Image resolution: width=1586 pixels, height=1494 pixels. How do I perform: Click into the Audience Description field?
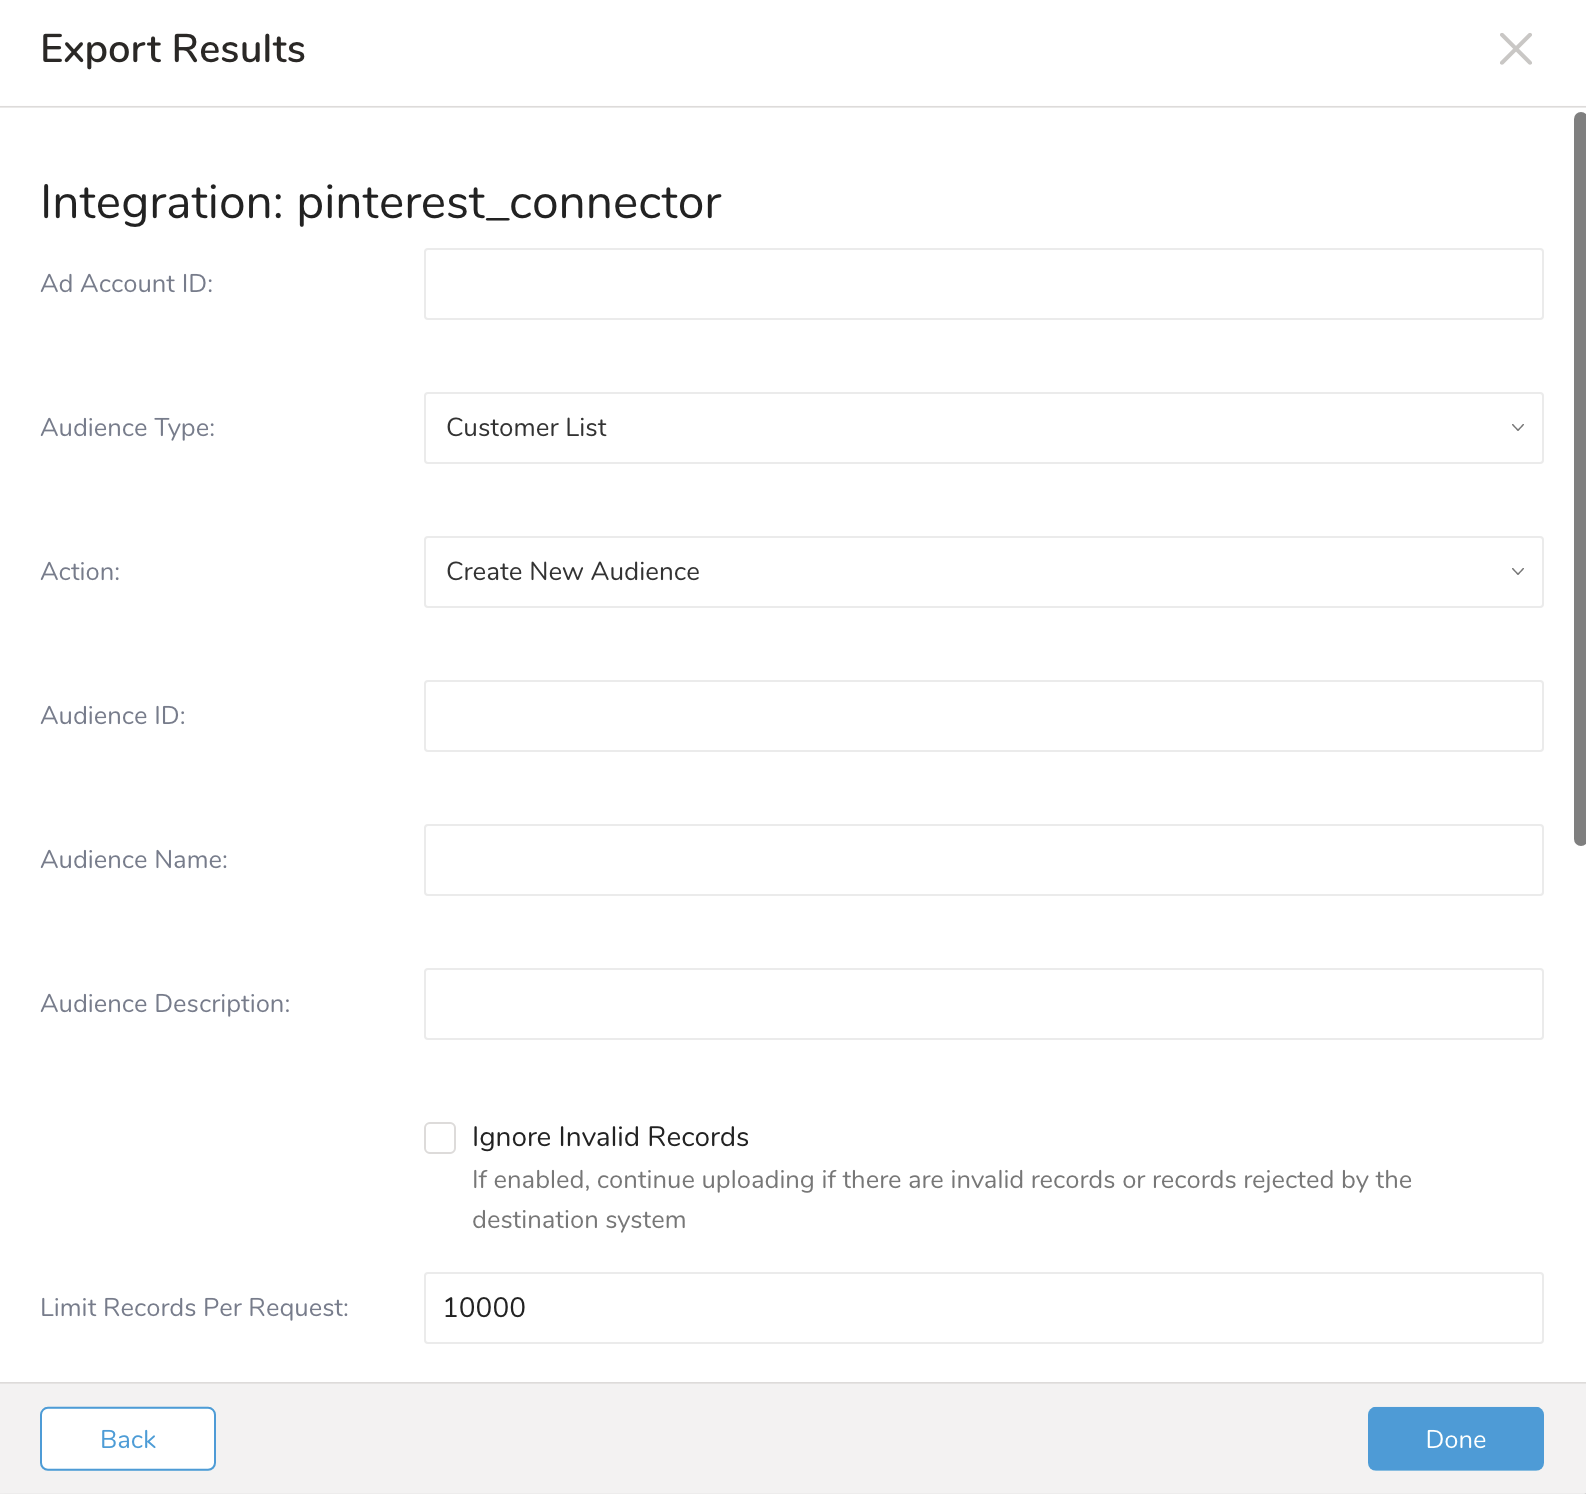(983, 1004)
